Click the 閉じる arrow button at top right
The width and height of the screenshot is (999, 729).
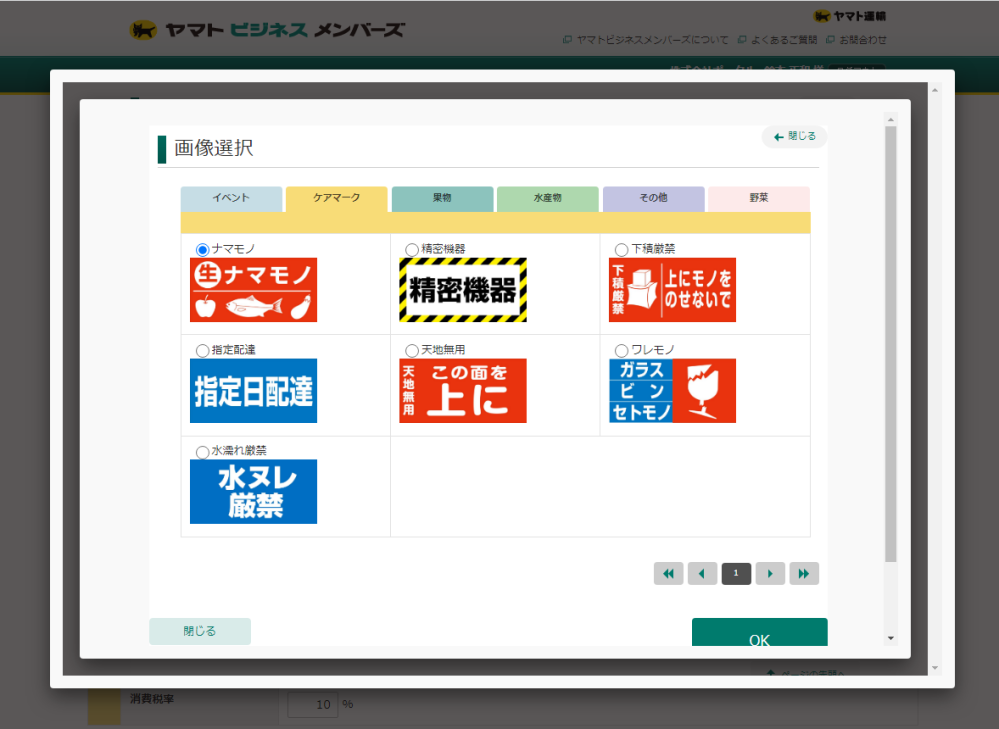point(794,136)
